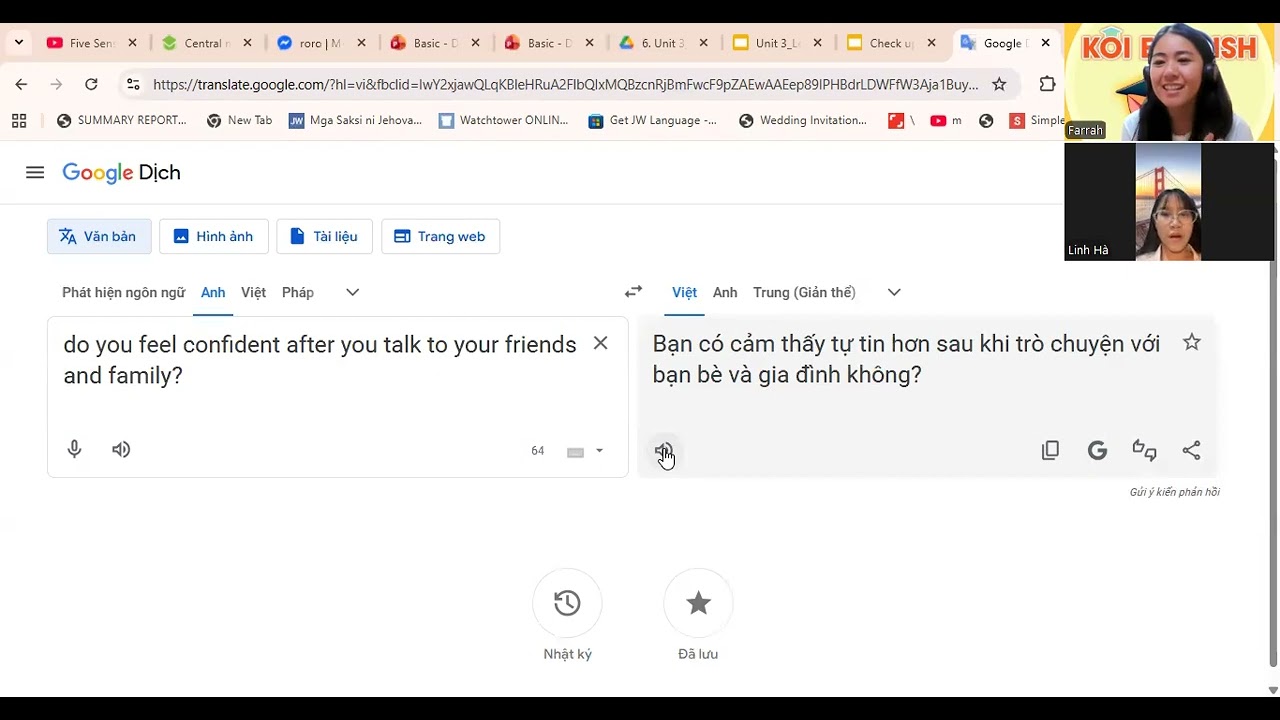
Task: Listen to the English source text
Action: coord(121,450)
